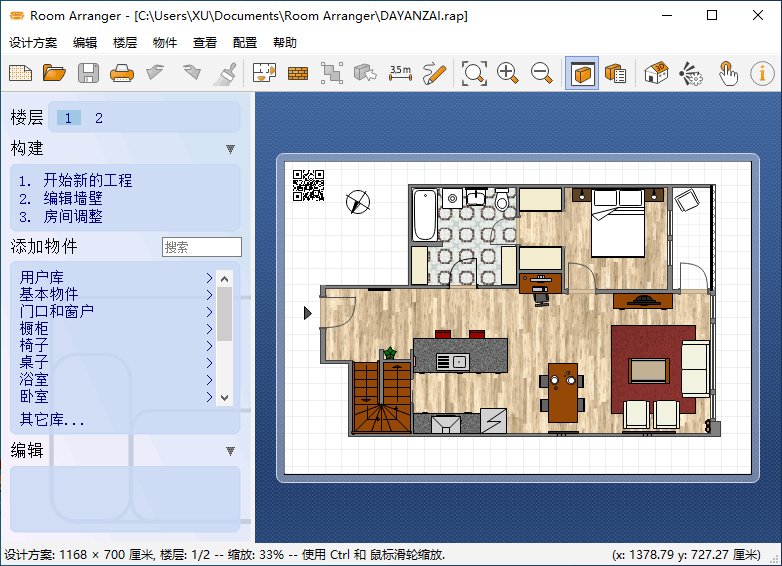The width and height of the screenshot is (782, 566).
Task: Select the pencil drawing tool icon
Action: (x=434, y=73)
